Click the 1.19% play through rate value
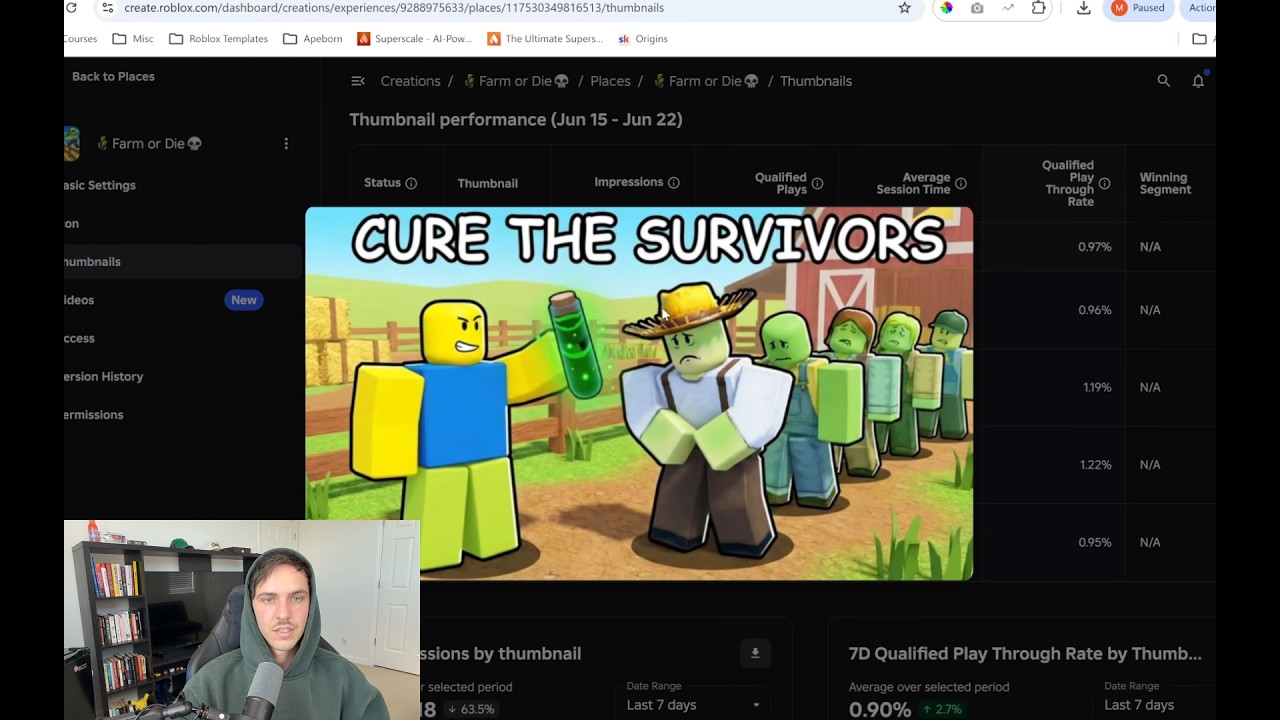Image resolution: width=1280 pixels, height=720 pixels. [x=1097, y=387]
